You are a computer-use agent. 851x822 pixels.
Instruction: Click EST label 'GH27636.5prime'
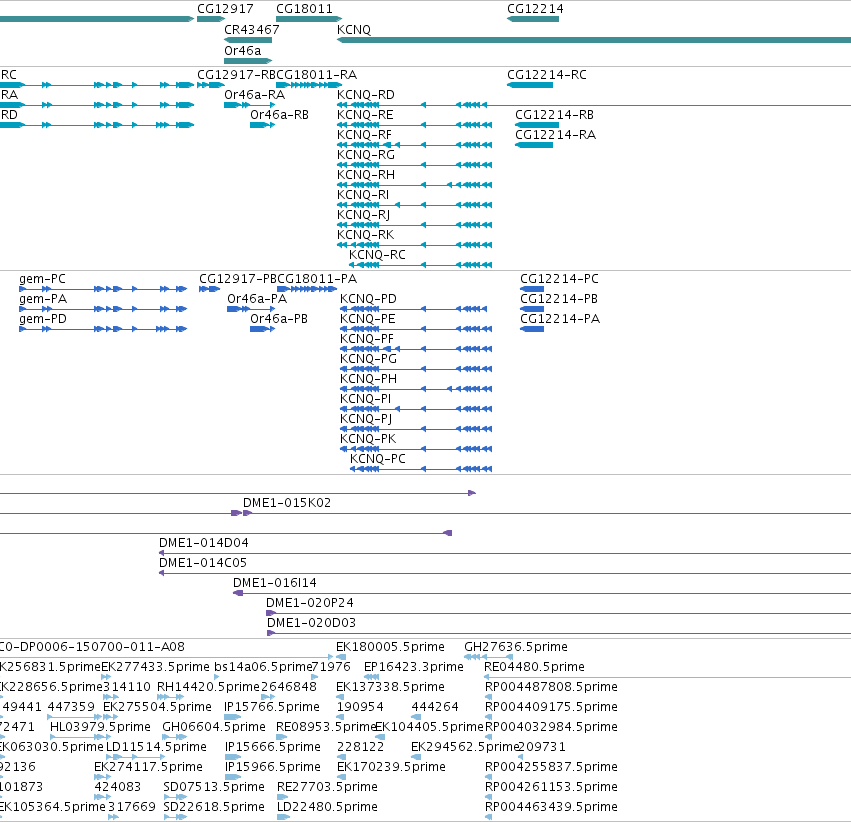coord(516,647)
